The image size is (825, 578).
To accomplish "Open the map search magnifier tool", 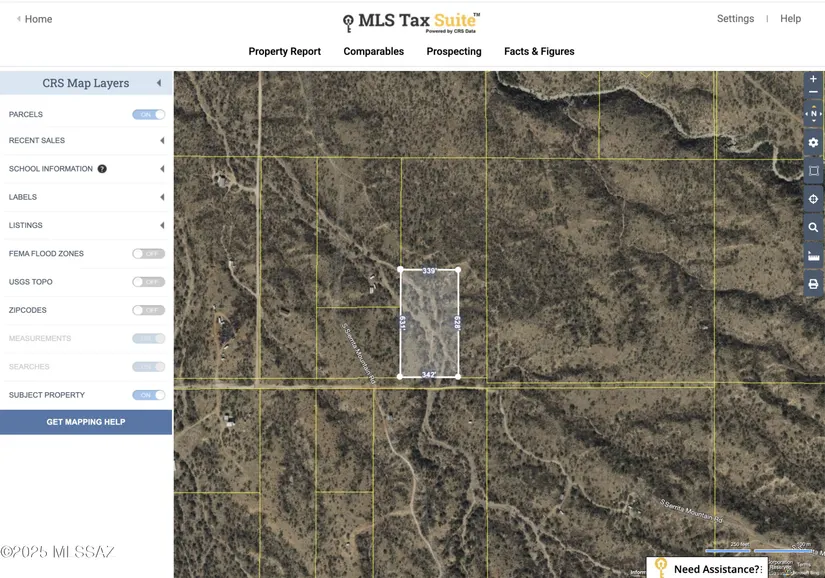I will tap(813, 228).
